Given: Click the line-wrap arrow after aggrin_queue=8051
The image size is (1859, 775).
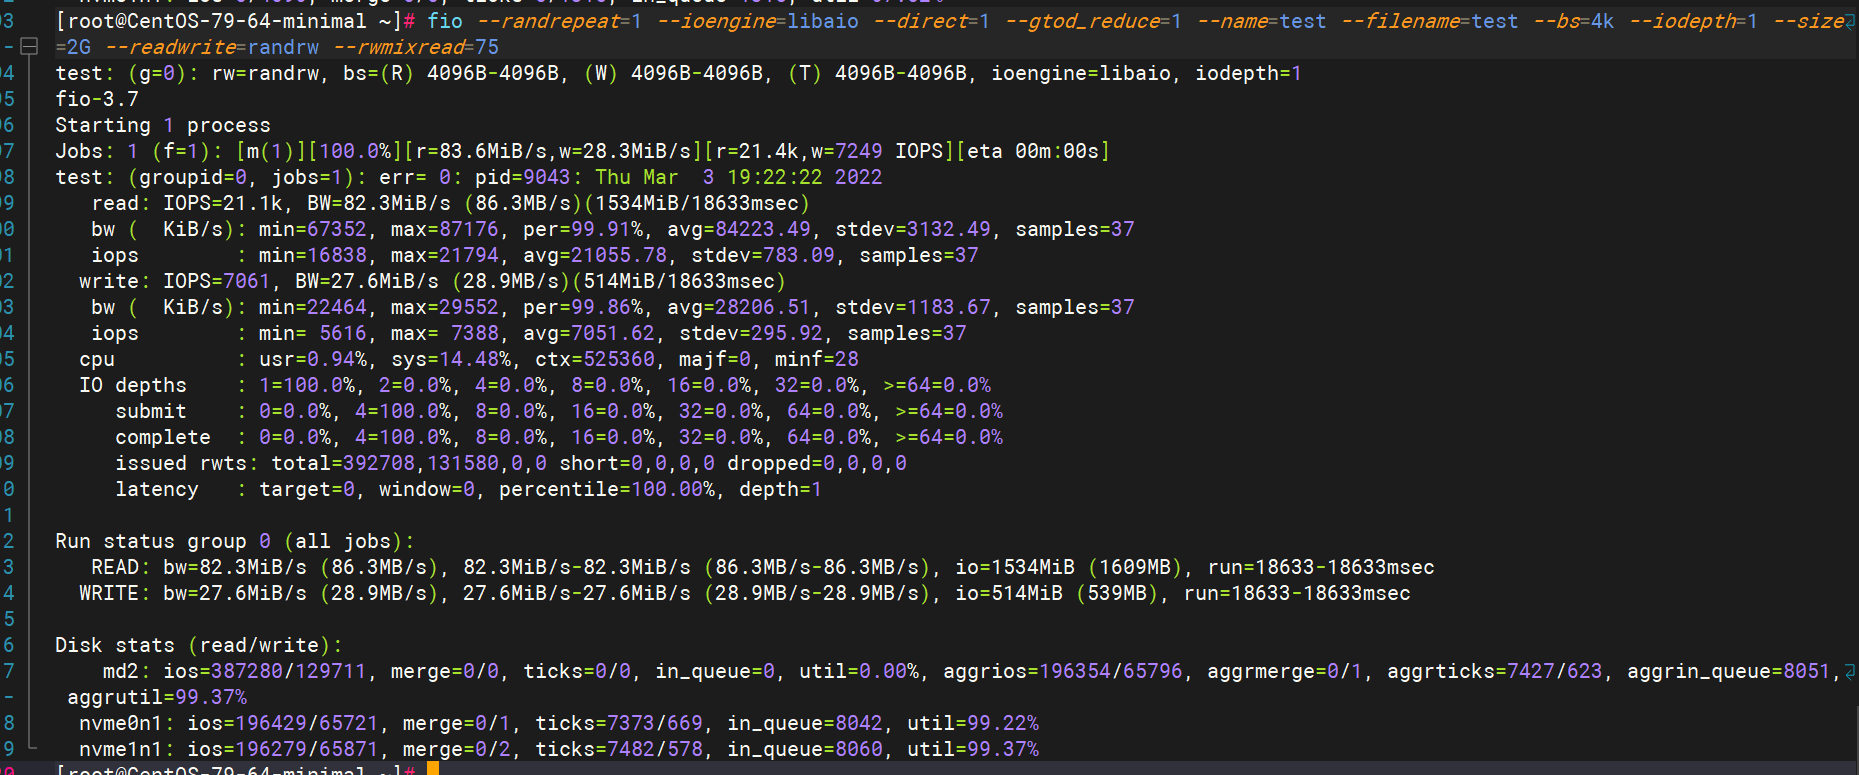Looking at the screenshot, I should 1851,672.
